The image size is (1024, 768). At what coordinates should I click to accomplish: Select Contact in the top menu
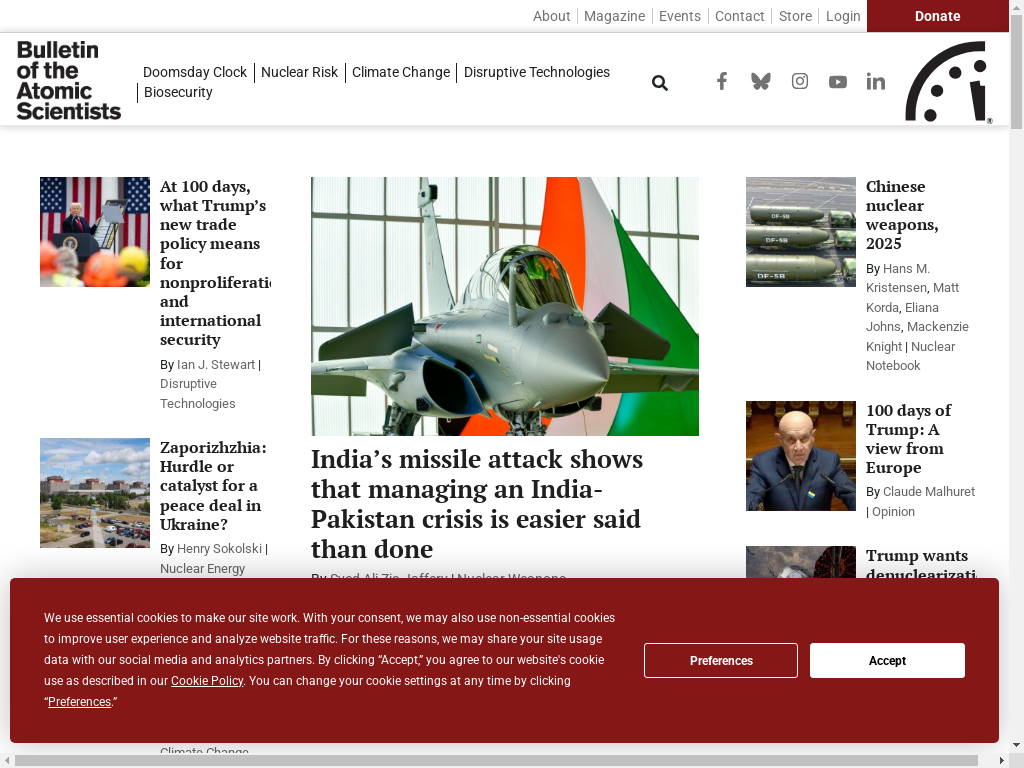click(739, 16)
